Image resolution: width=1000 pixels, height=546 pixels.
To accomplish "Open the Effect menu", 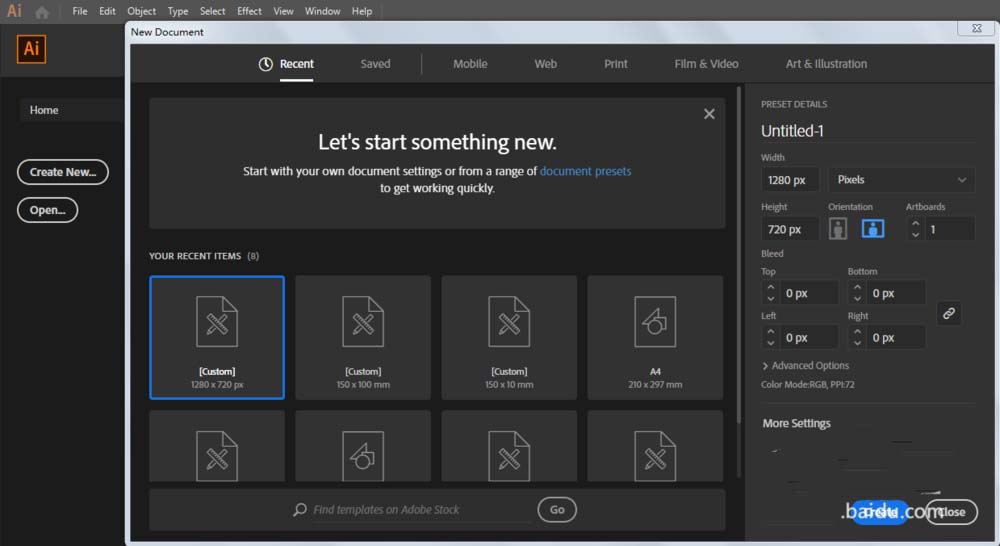I will point(249,11).
